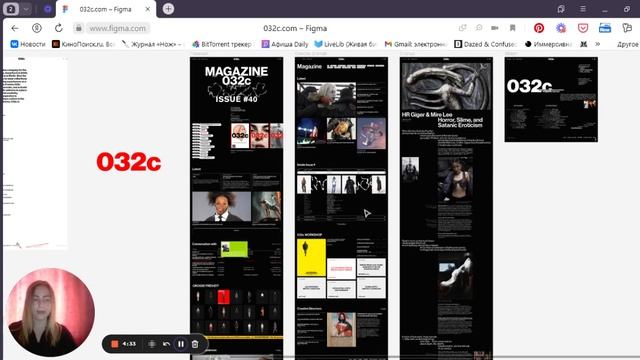
Task: Select the red 032c logo on canvas
Action: pyautogui.click(x=129, y=162)
